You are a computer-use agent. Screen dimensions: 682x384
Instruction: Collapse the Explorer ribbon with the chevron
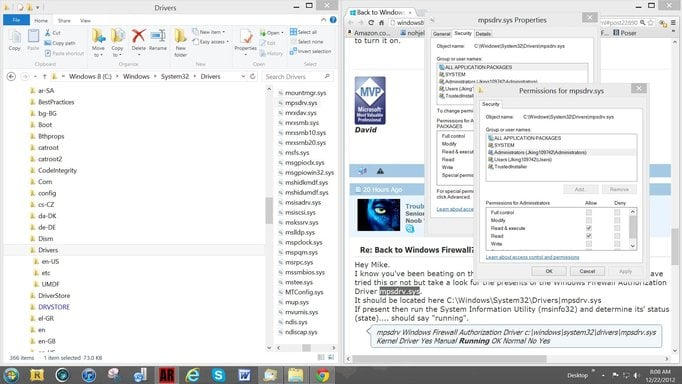coord(323,20)
